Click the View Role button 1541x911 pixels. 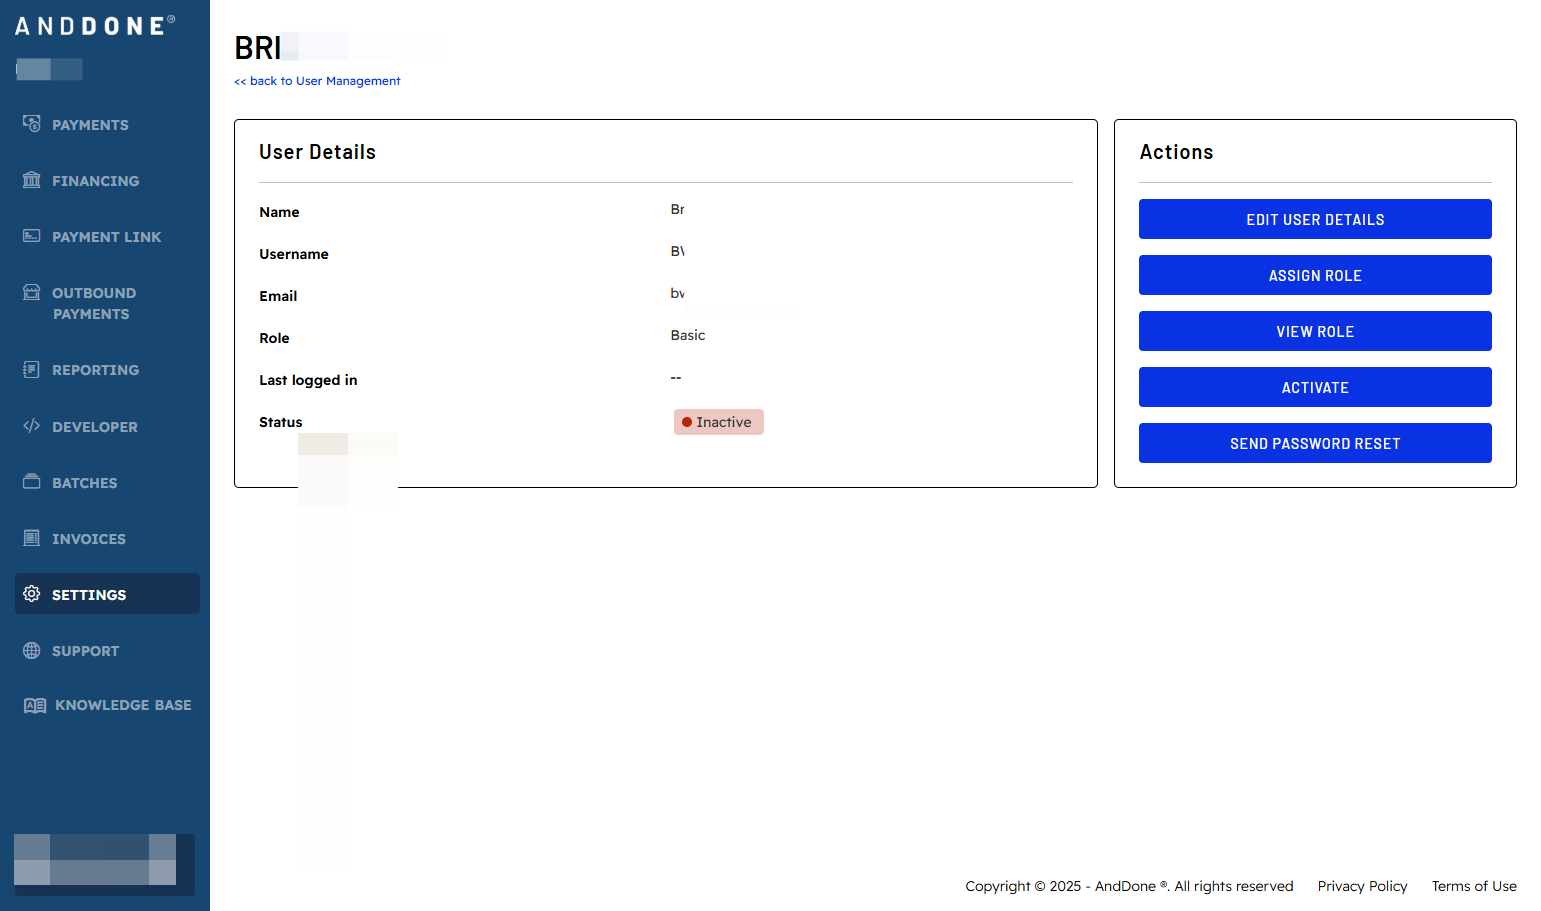coord(1315,331)
